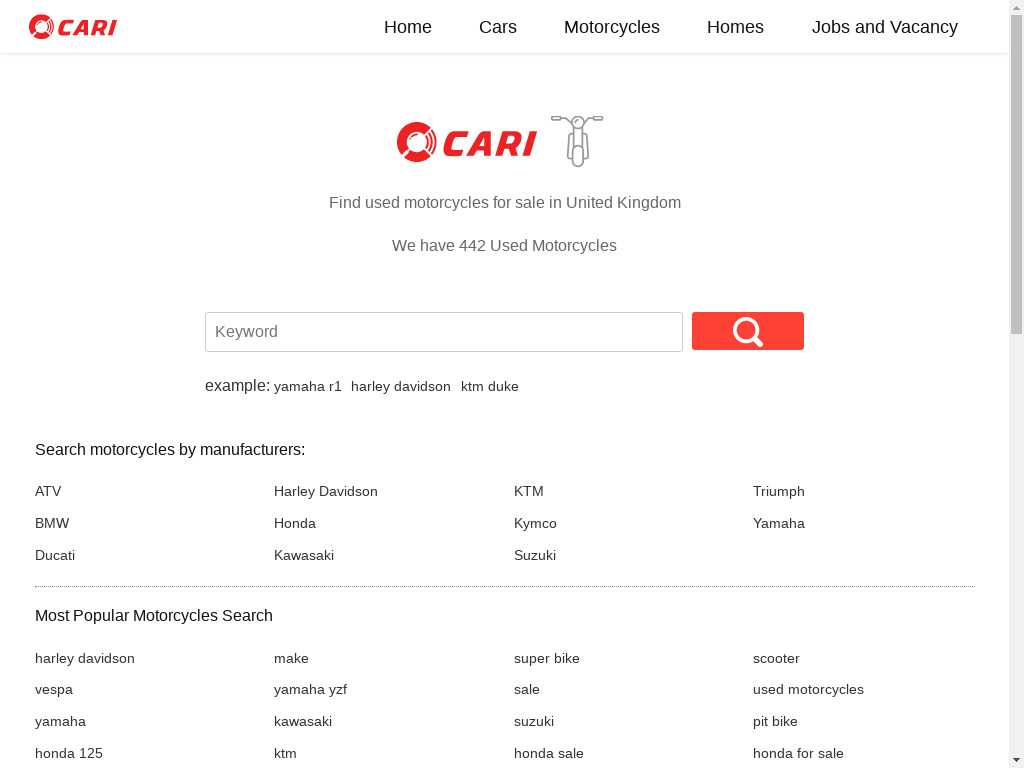Viewport: 1024px width, 768px height.
Task: Focus the Keyword search field
Action: click(444, 332)
